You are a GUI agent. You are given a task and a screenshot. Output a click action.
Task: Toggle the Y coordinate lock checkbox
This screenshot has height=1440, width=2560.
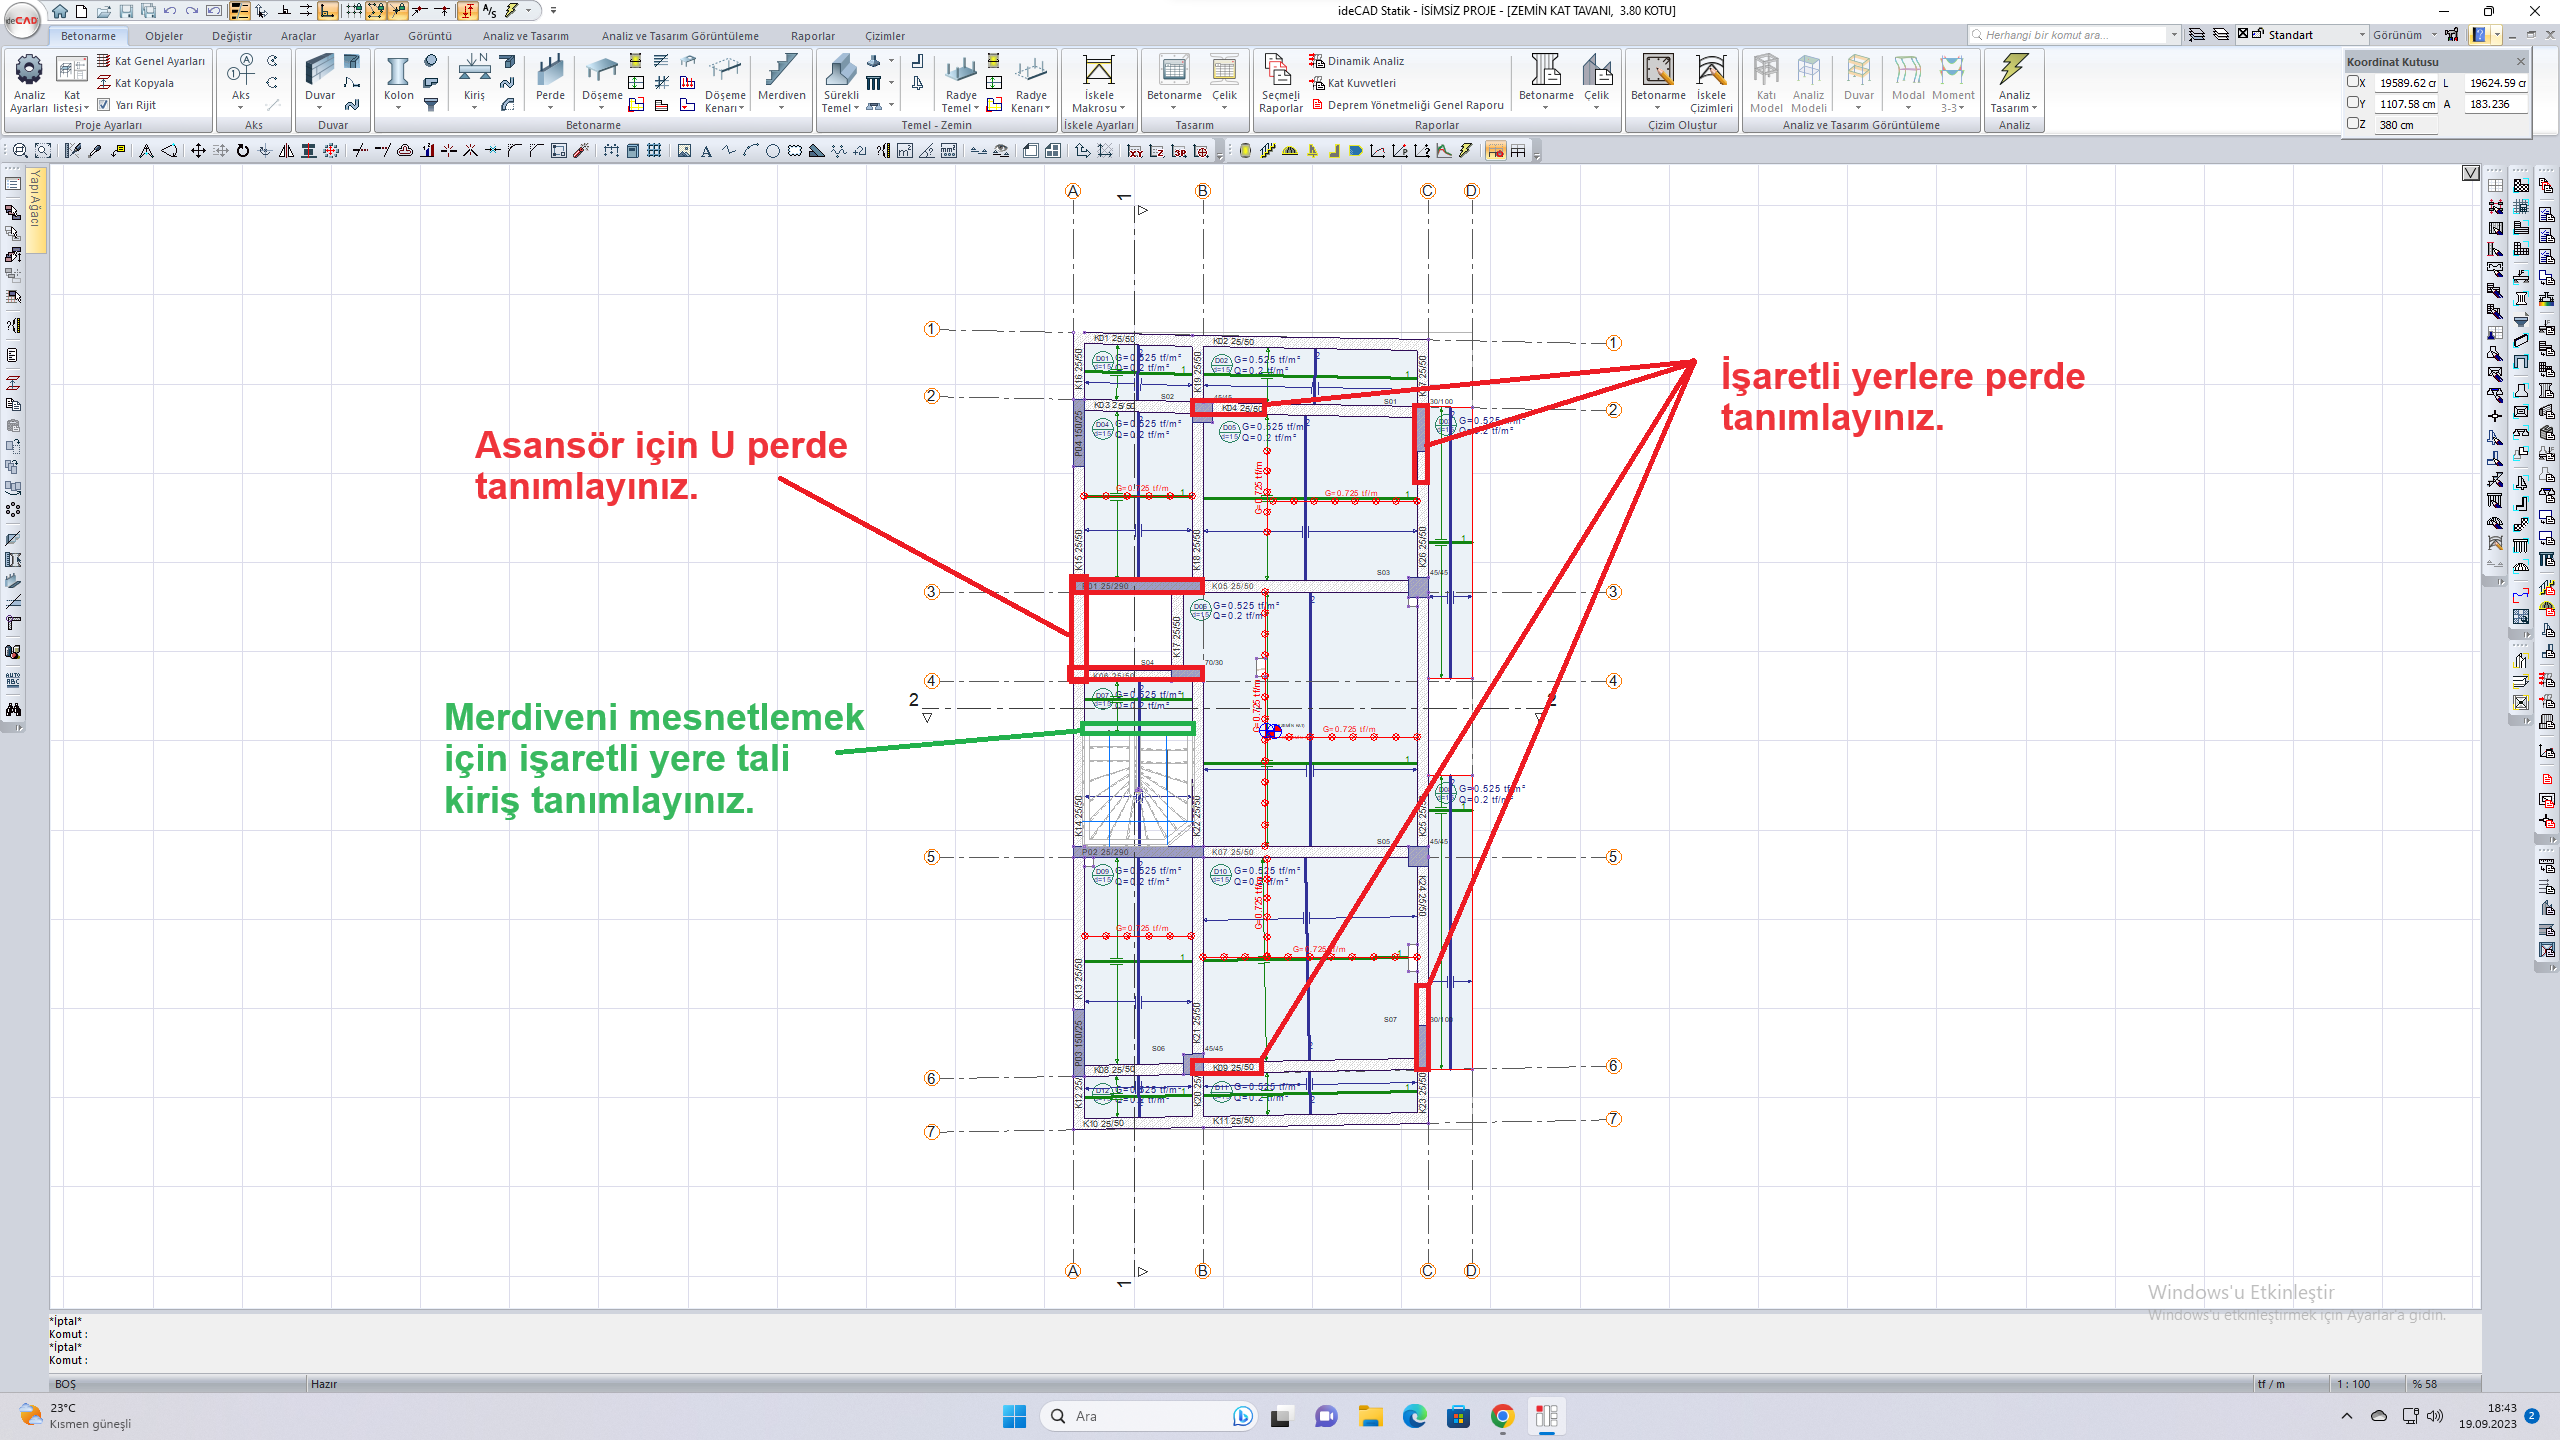pos(2353,103)
